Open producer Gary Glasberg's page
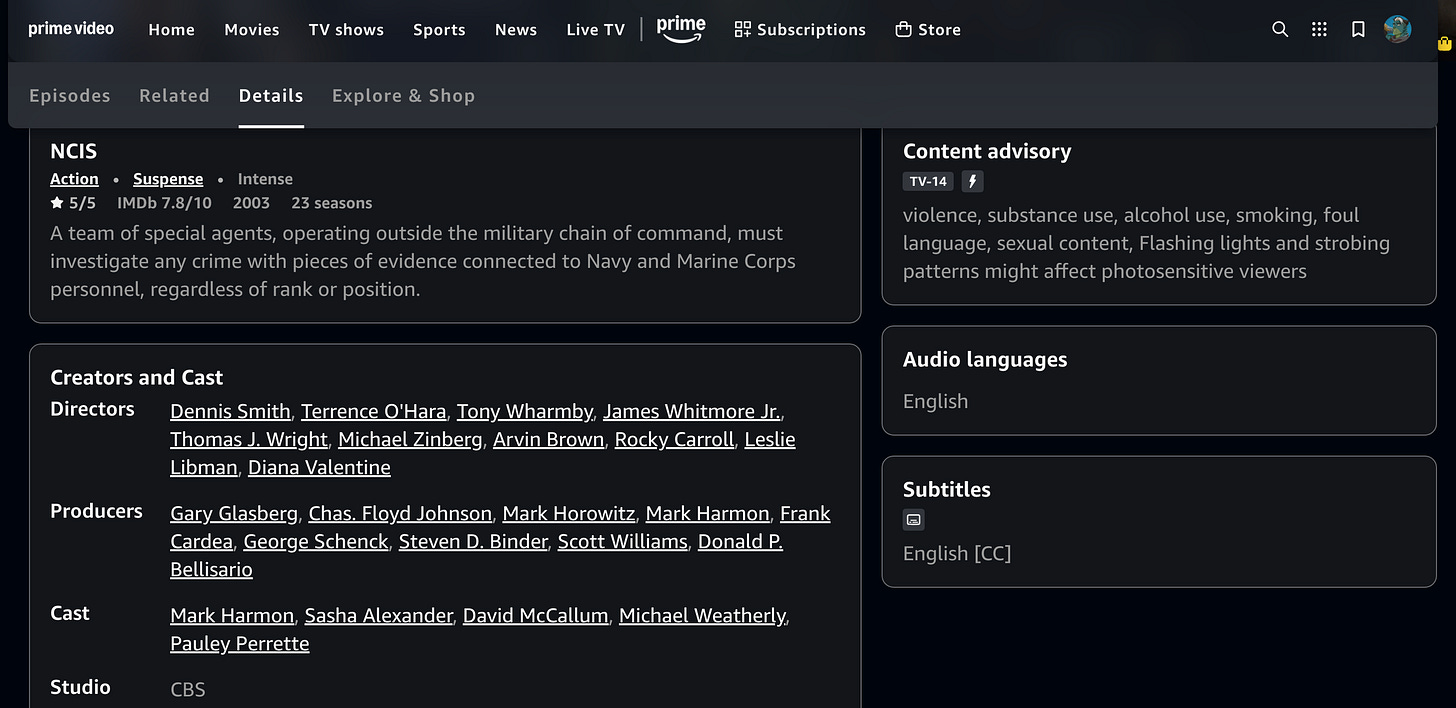The height and width of the screenshot is (708, 1456). [234, 513]
